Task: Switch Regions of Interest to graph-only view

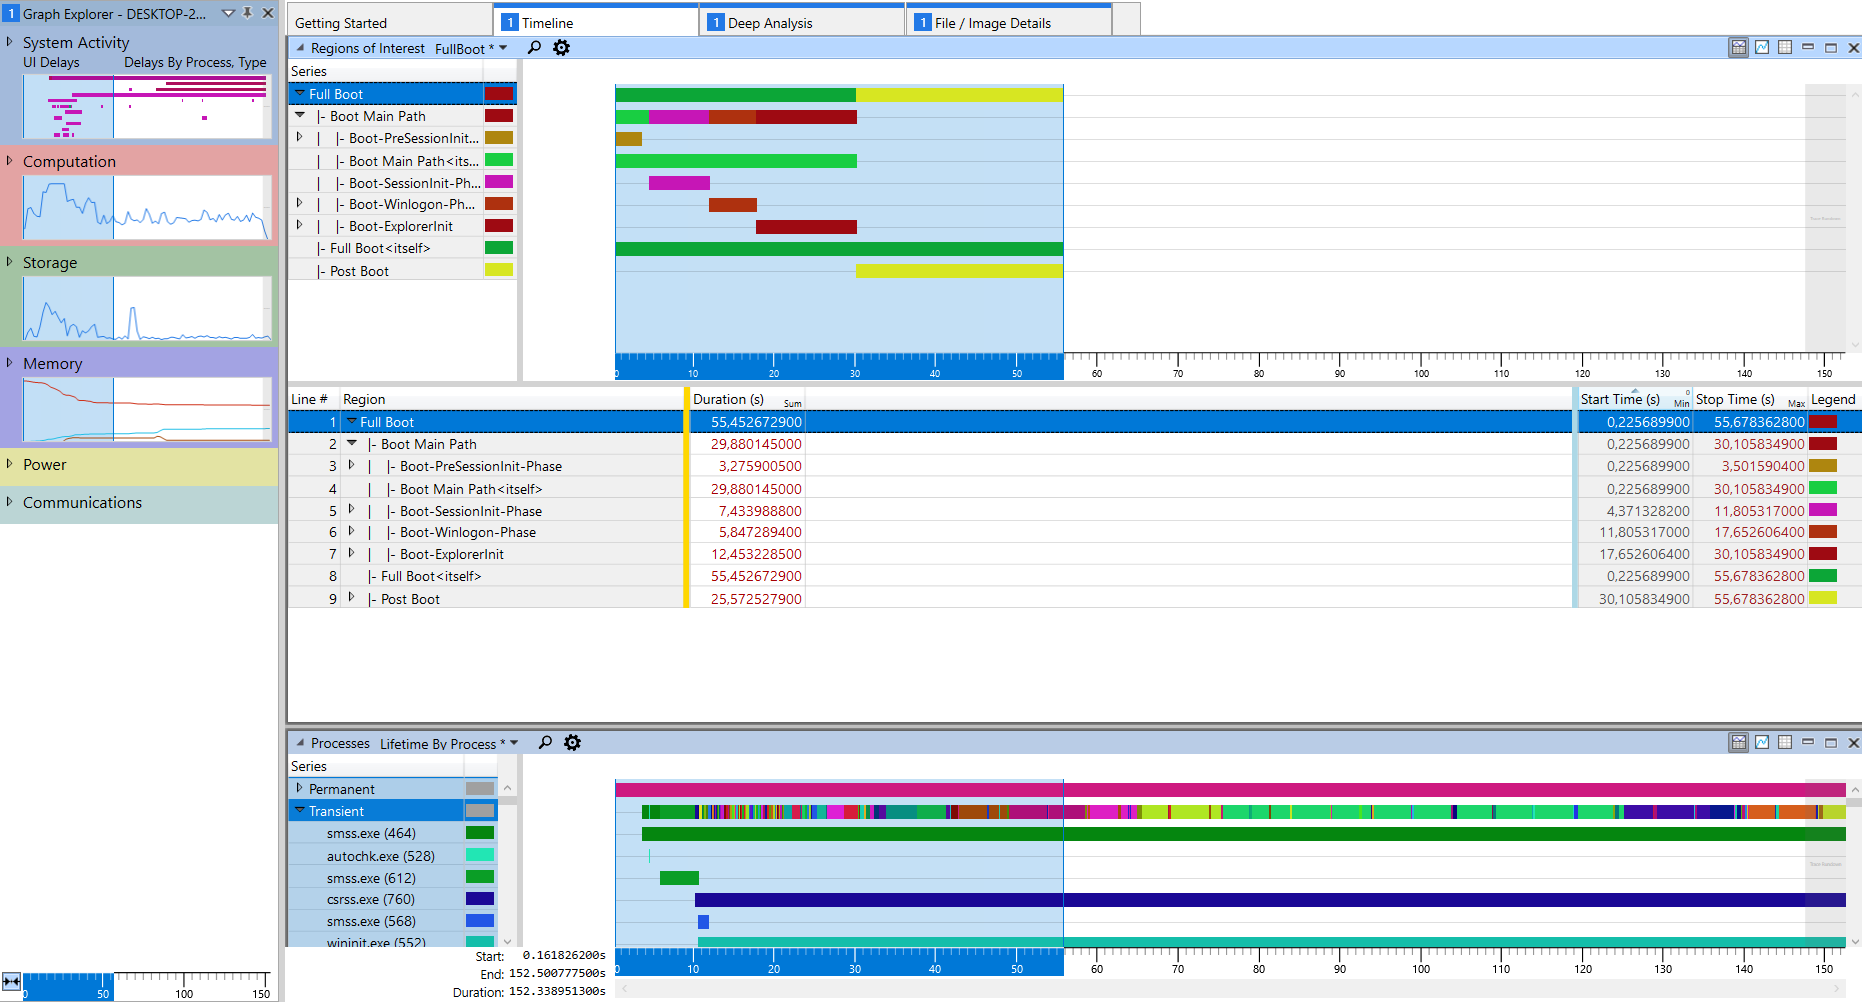Action: pyautogui.click(x=1762, y=48)
